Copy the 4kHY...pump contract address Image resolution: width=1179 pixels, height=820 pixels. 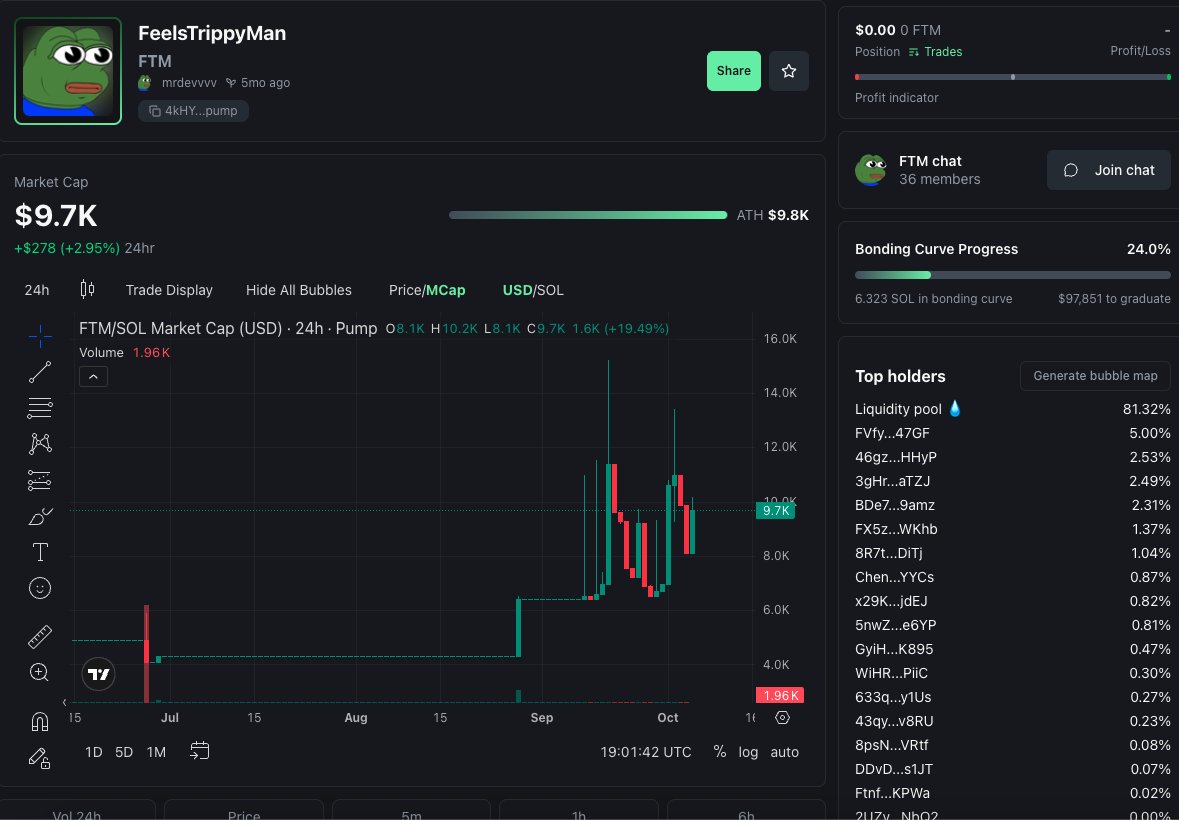(193, 110)
